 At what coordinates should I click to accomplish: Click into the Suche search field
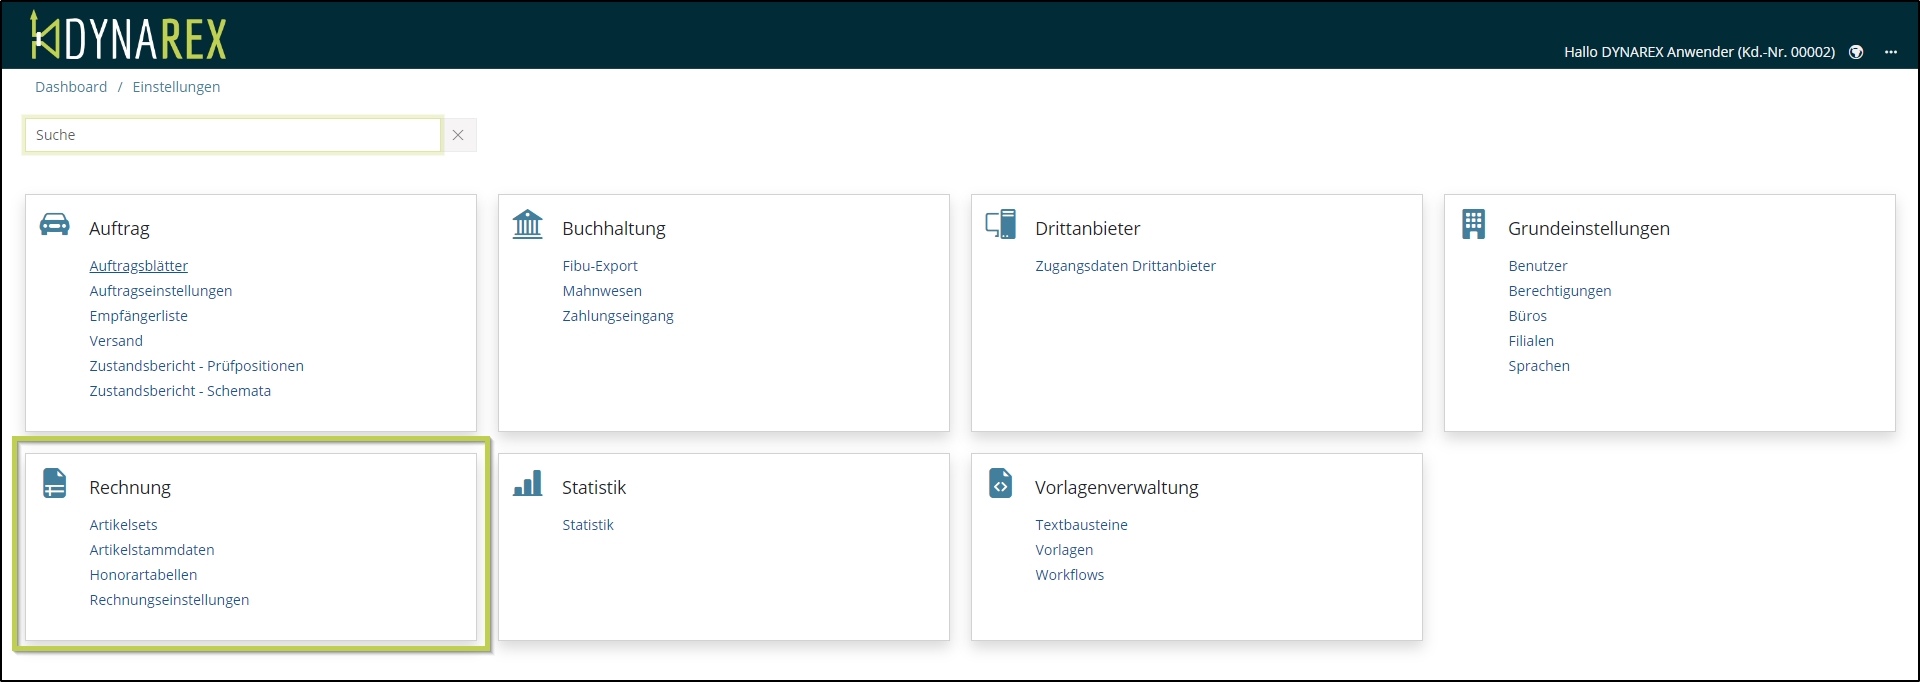232,135
